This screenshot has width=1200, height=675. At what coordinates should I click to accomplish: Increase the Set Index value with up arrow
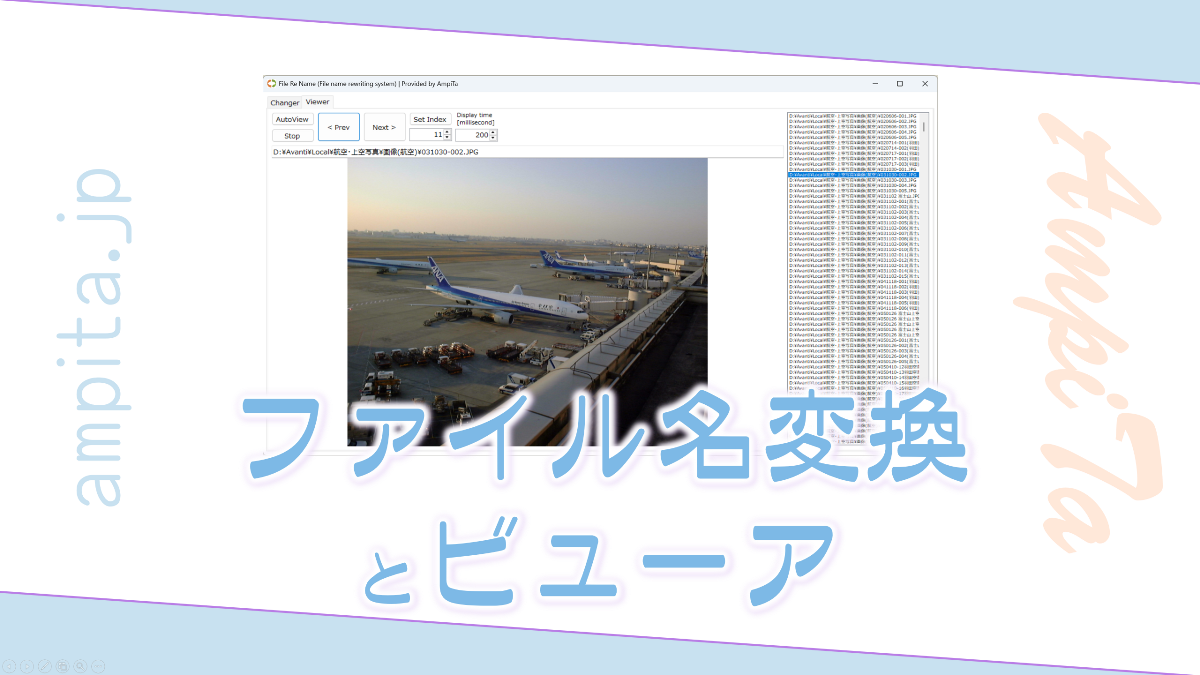(x=447, y=131)
